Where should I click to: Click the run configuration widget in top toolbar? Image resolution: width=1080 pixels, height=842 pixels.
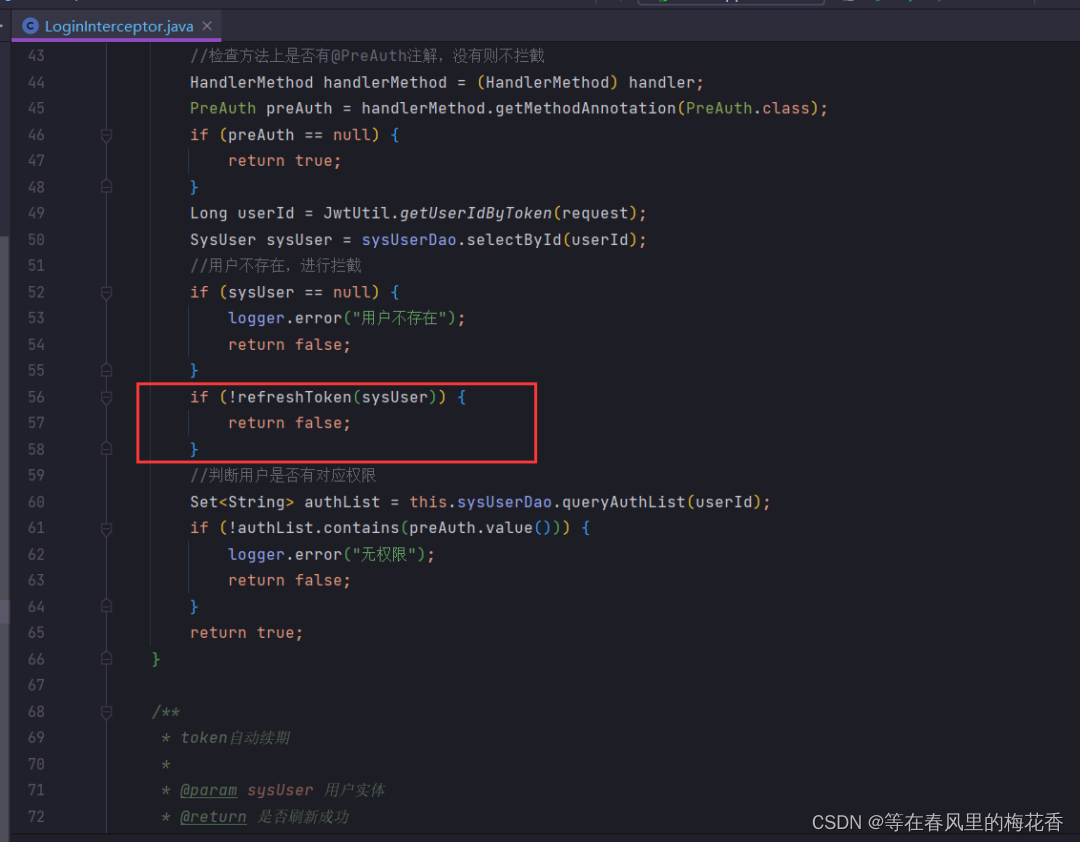tap(730, 3)
